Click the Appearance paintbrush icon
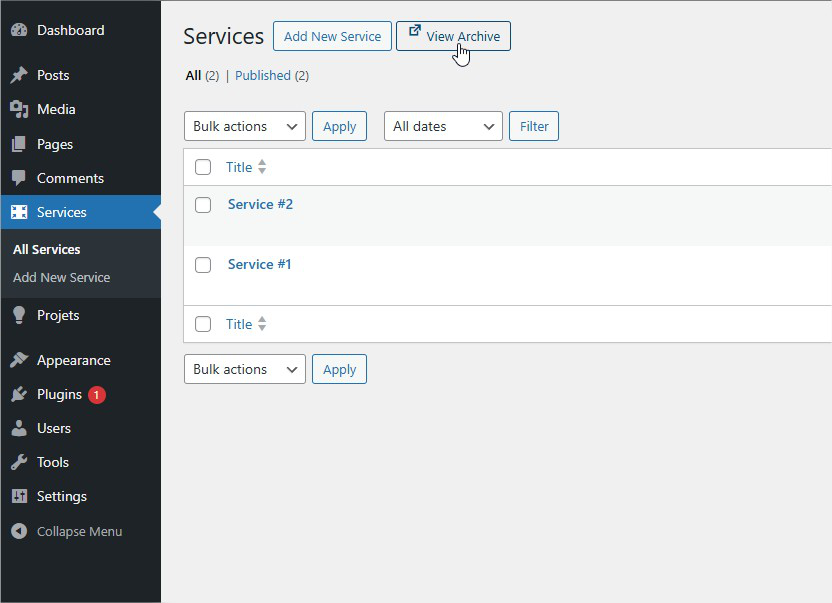This screenshot has width=832, height=603. click(19, 360)
